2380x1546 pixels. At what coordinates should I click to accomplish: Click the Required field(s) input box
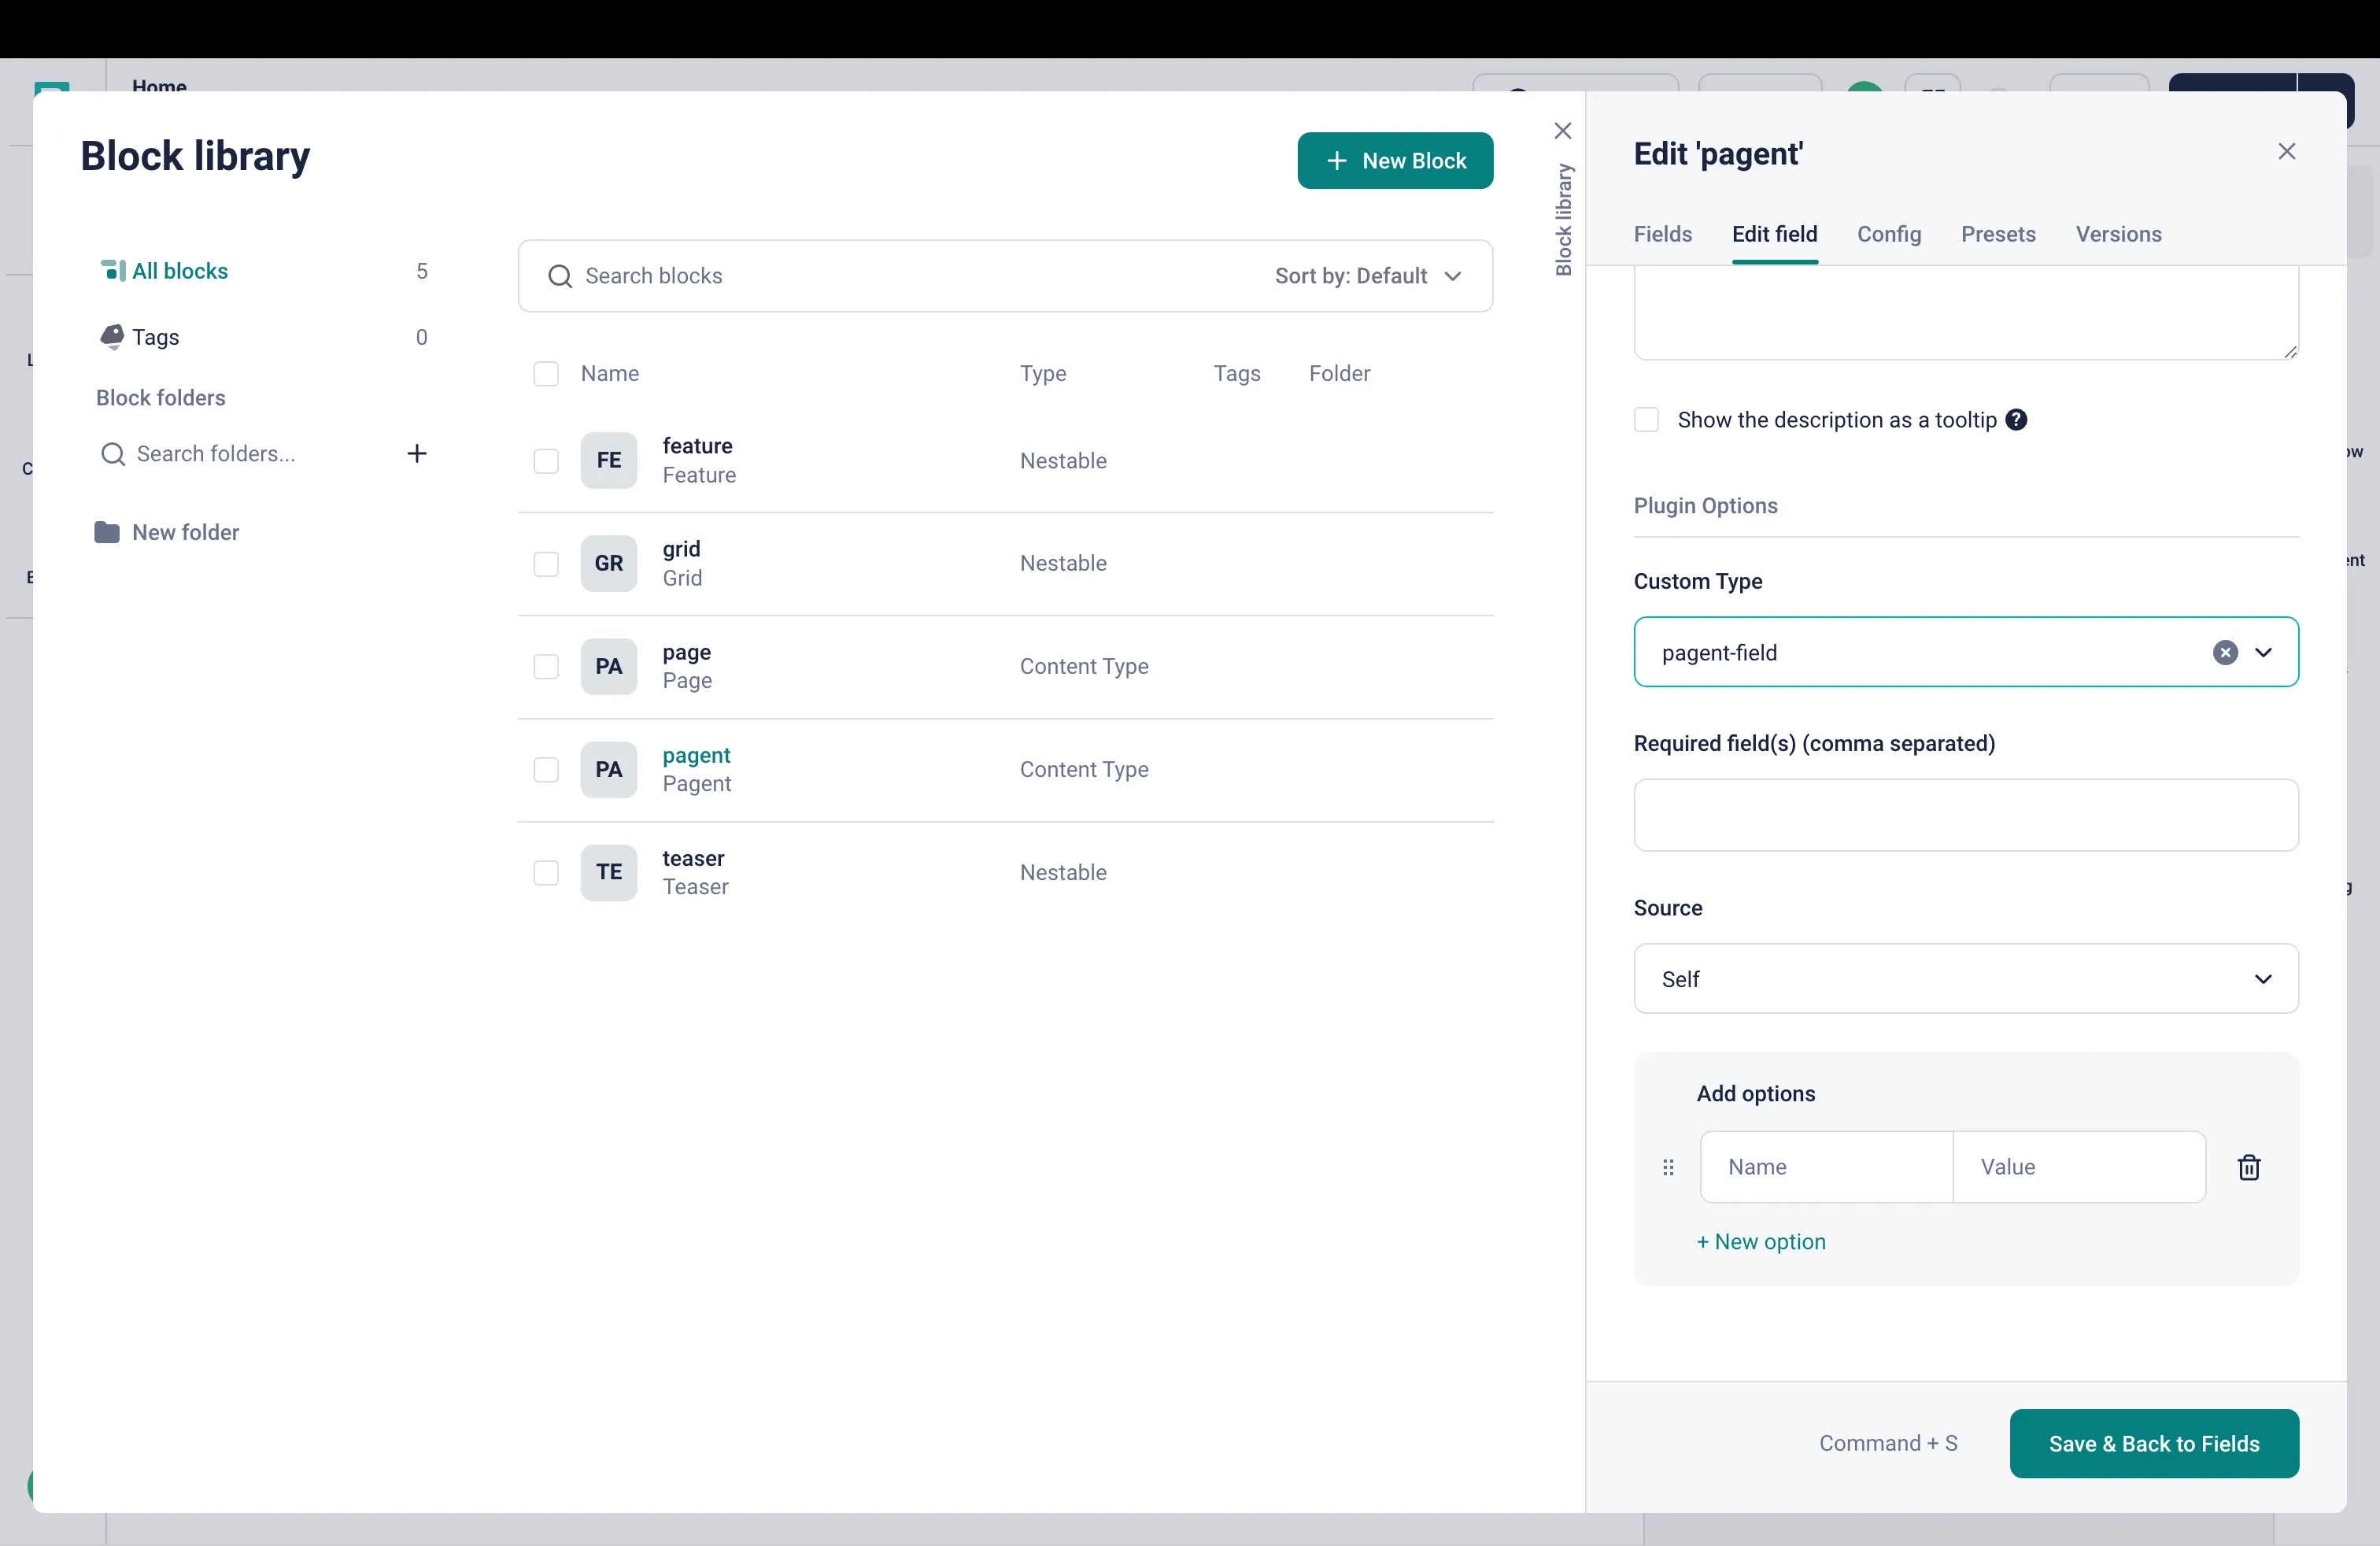(x=1965, y=815)
